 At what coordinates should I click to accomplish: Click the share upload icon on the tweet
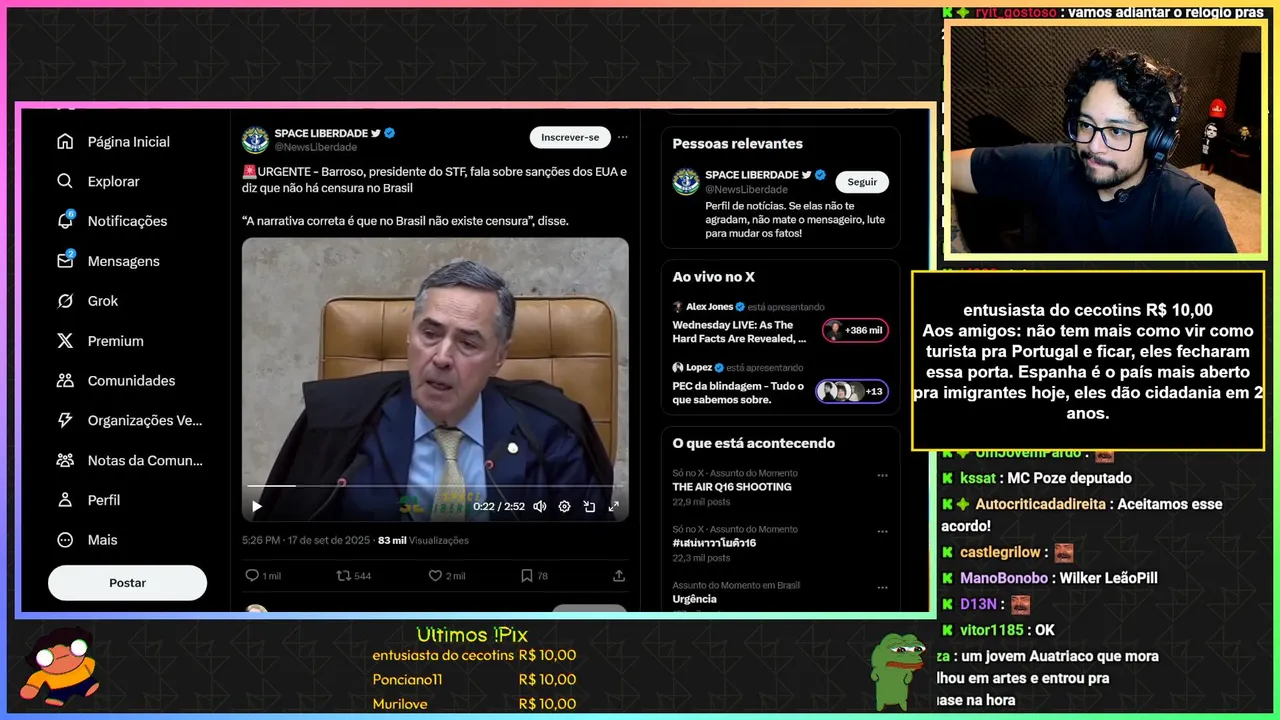click(619, 575)
